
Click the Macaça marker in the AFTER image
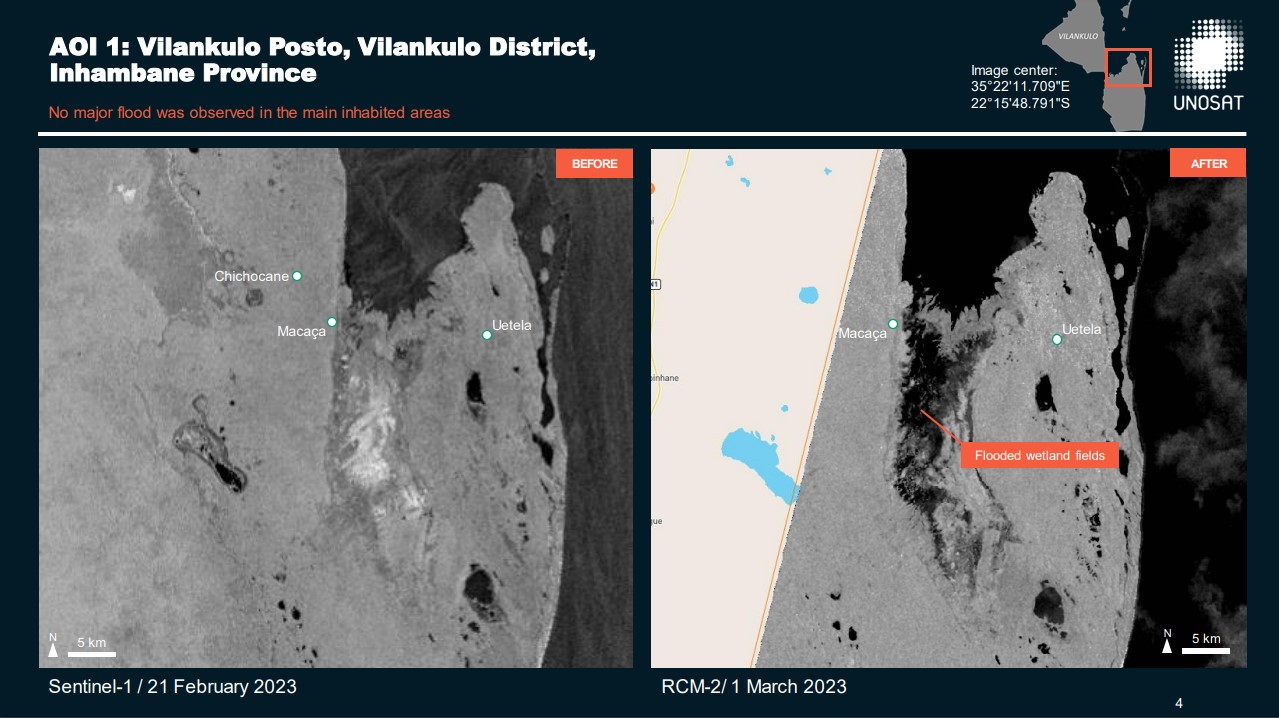click(893, 324)
